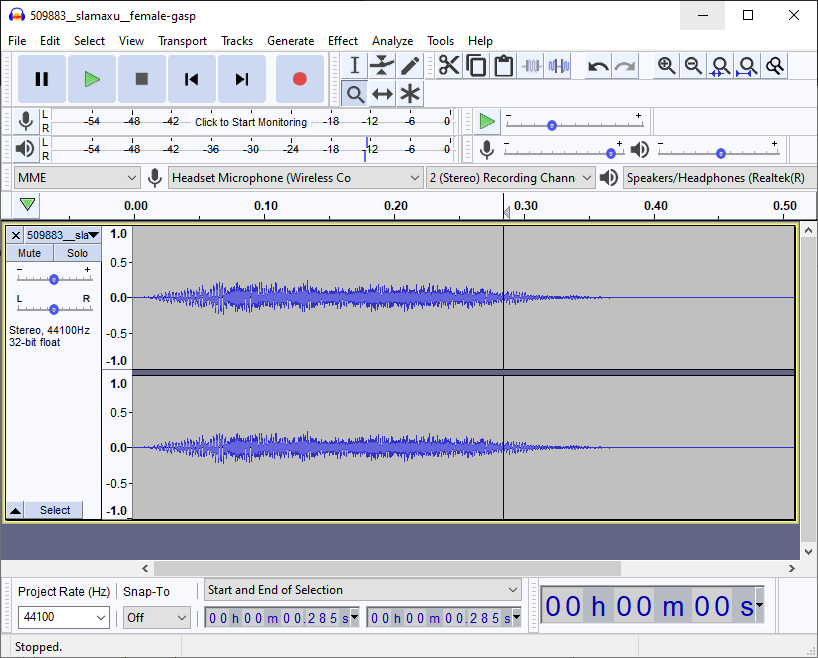Select the Envelope tool

pos(382,66)
